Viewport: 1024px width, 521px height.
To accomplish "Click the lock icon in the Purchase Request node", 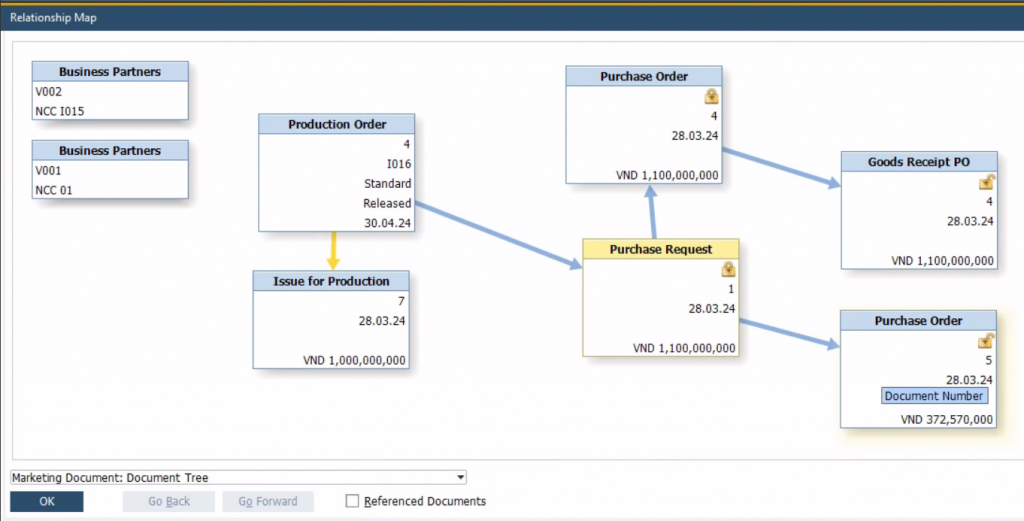I will [x=728, y=269].
